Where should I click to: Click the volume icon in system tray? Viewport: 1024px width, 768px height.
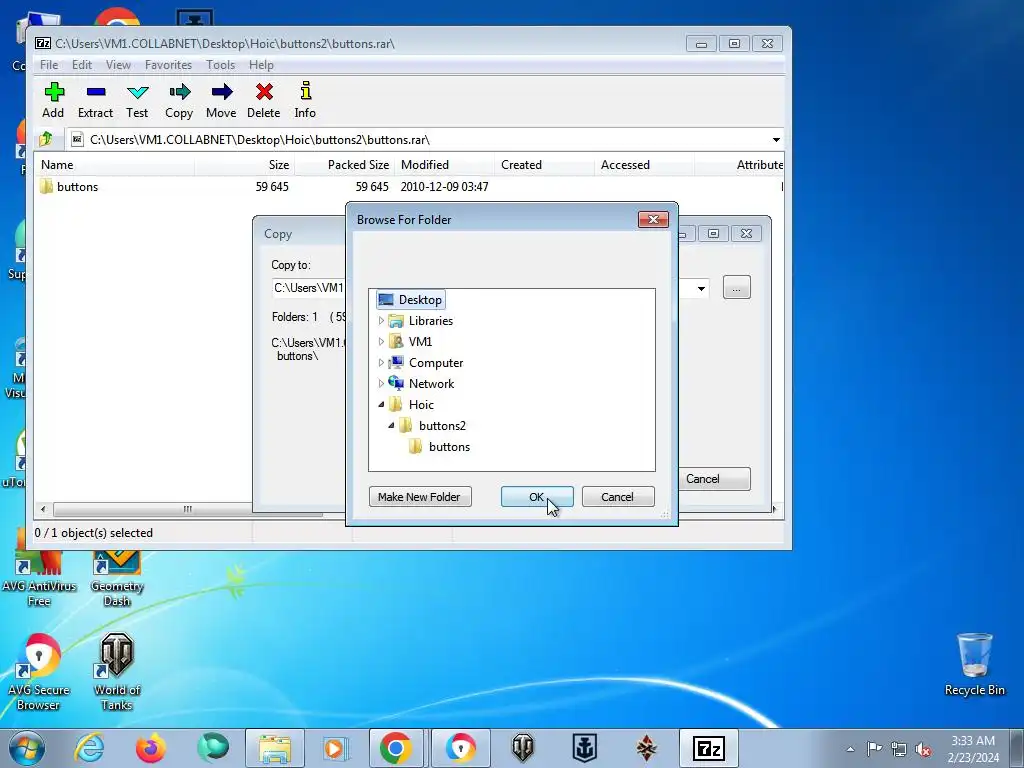pyautogui.click(x=923, y=749)
